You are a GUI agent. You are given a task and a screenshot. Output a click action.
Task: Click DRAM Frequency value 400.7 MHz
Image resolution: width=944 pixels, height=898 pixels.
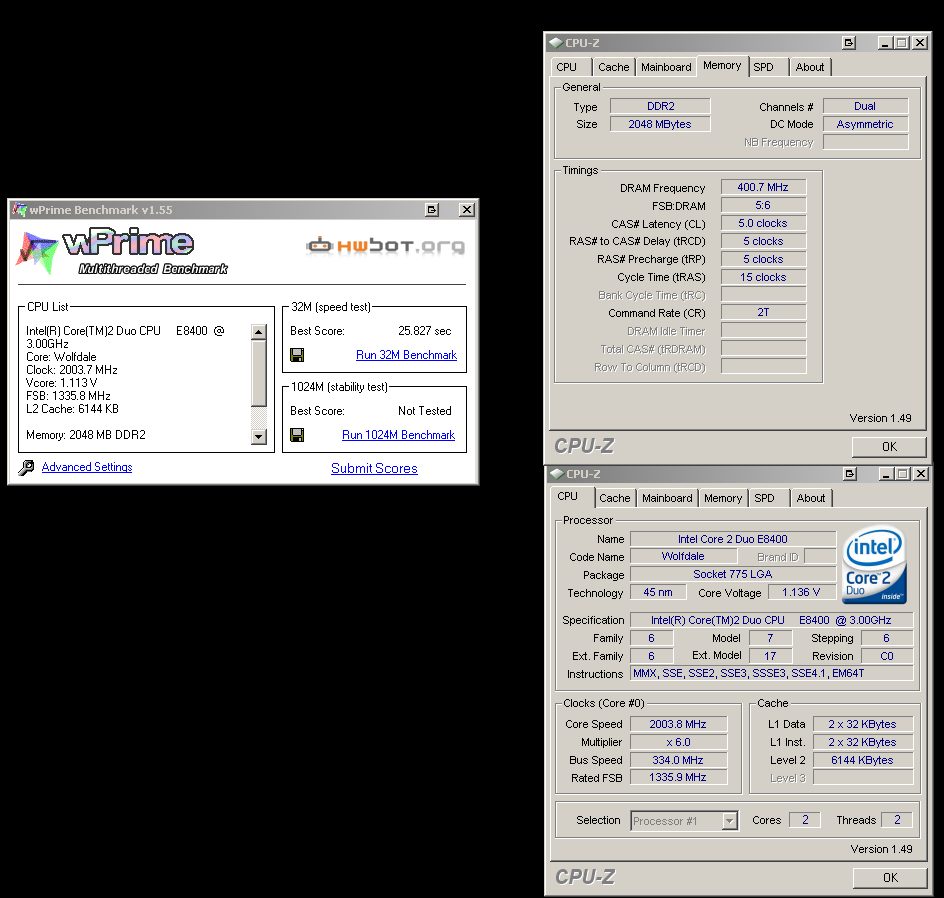click(x=763, y=187)
